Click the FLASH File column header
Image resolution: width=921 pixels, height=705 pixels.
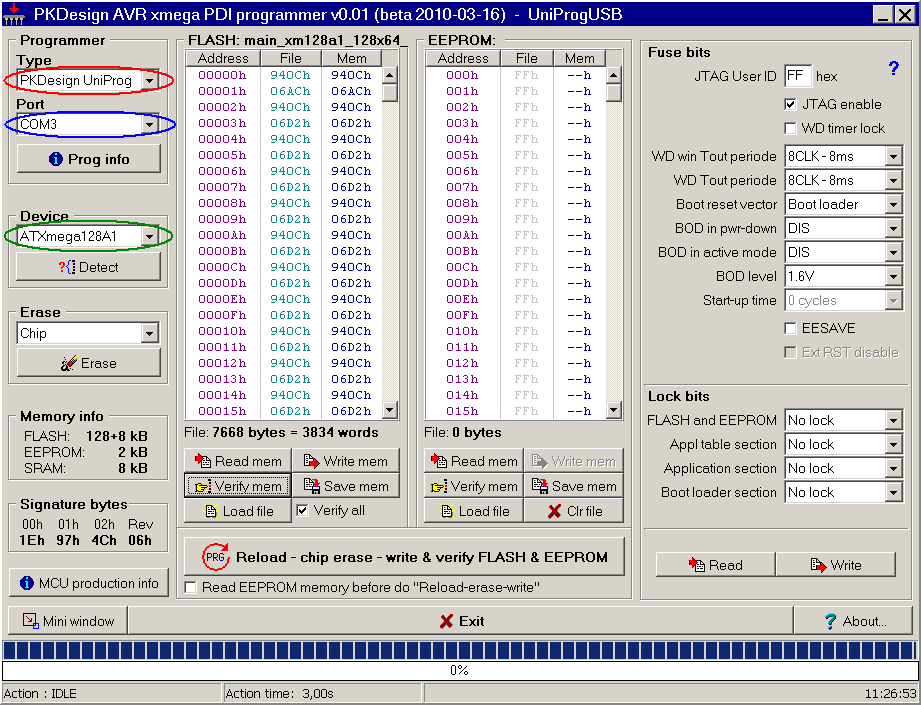(x=291, y=58)
